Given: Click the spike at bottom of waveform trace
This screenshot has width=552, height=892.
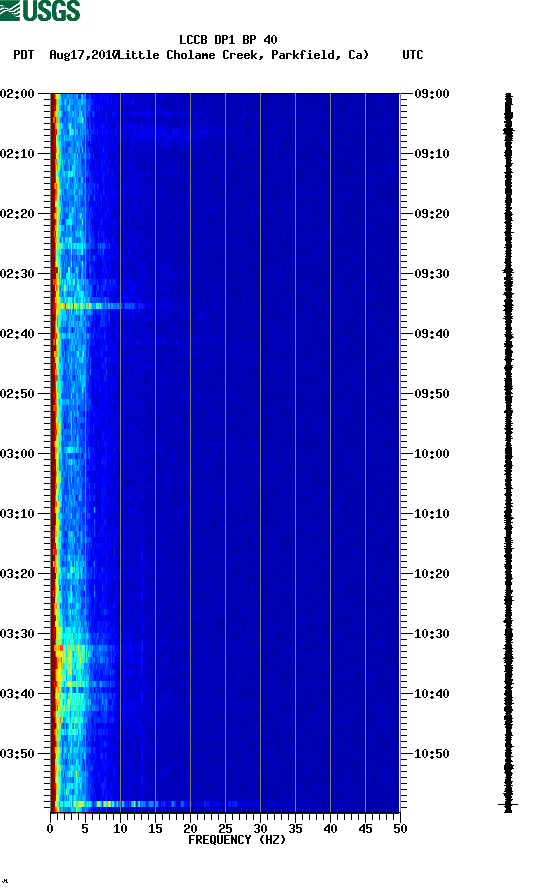Looking at the screenshot, I should click(508, 805).
